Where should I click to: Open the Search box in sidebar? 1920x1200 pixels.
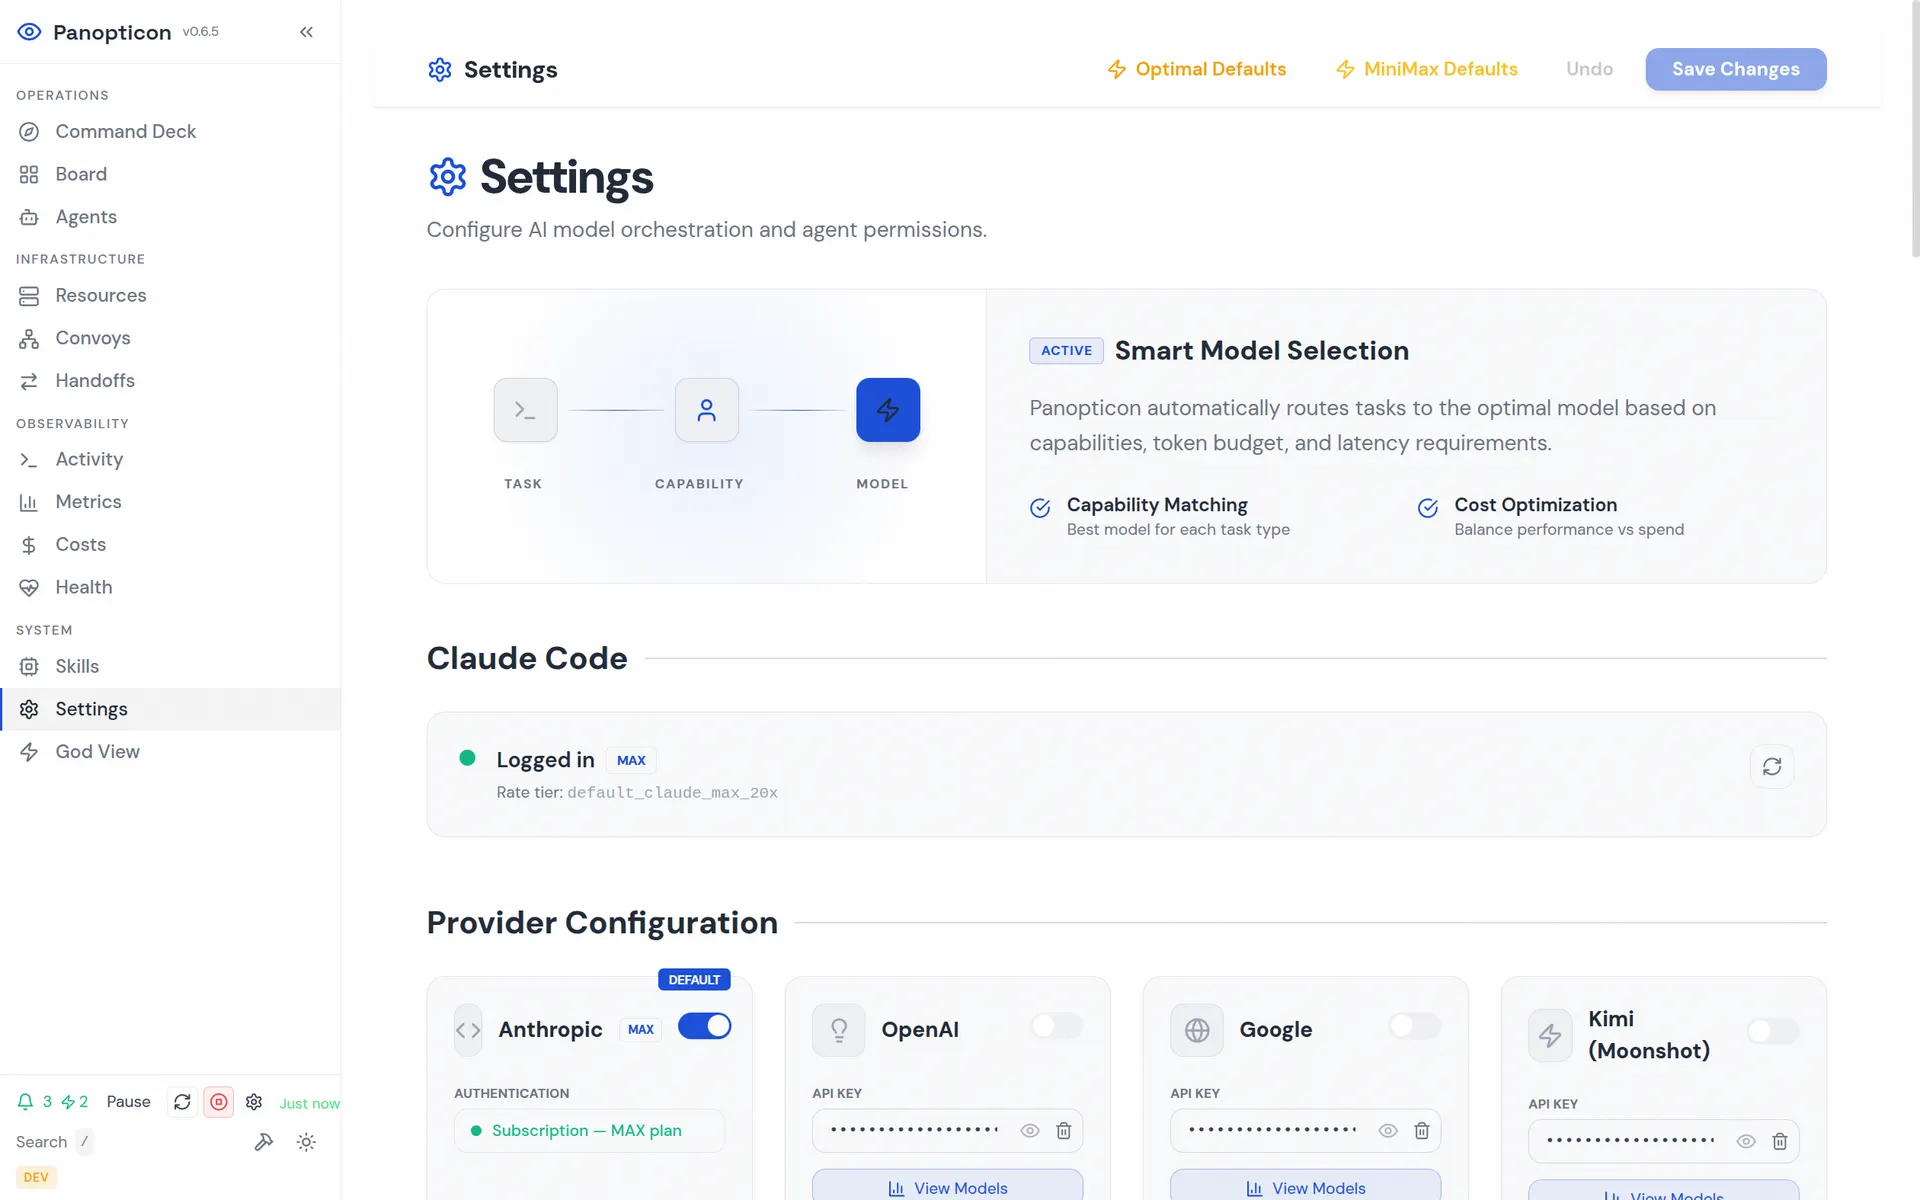coord(55,1142)
